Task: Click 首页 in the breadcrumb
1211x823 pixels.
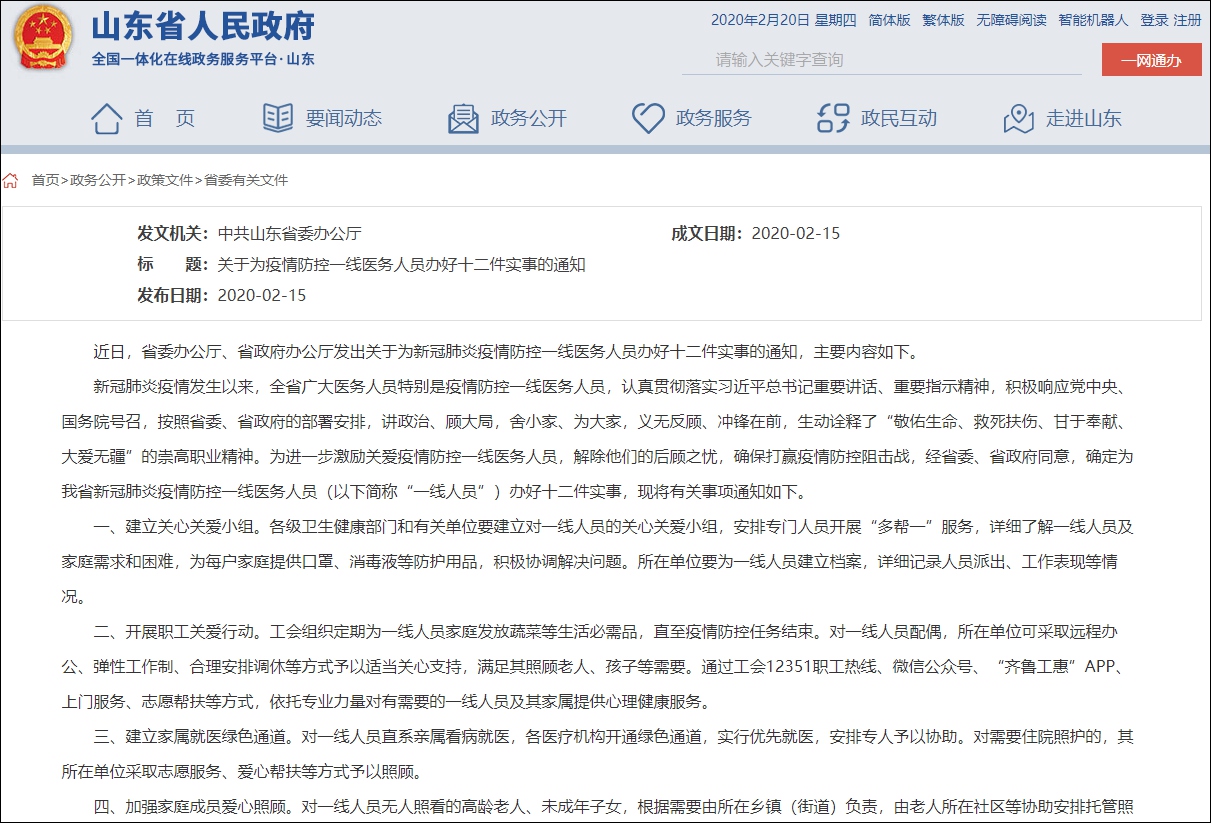Action: coord(45,180)
